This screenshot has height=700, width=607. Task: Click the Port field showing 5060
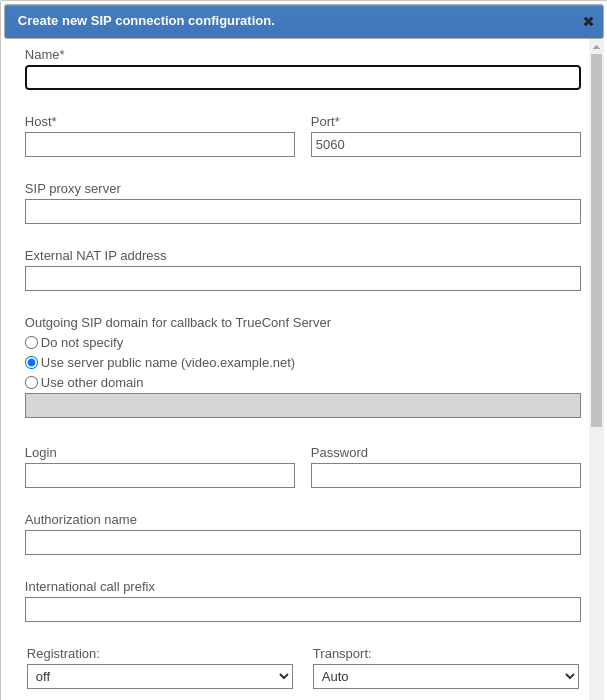[446, 145]
